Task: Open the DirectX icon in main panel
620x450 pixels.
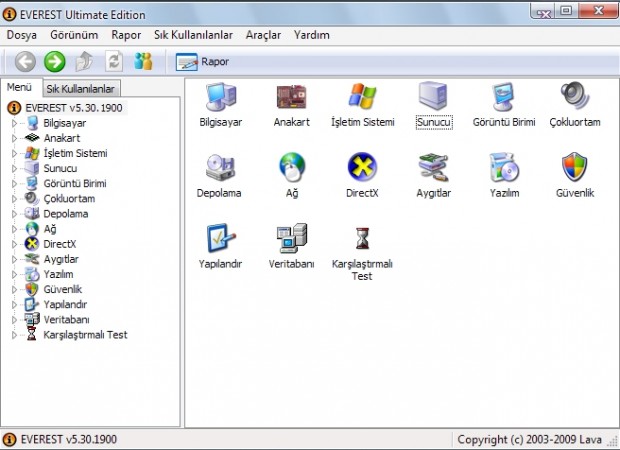Action: (362, 167)
